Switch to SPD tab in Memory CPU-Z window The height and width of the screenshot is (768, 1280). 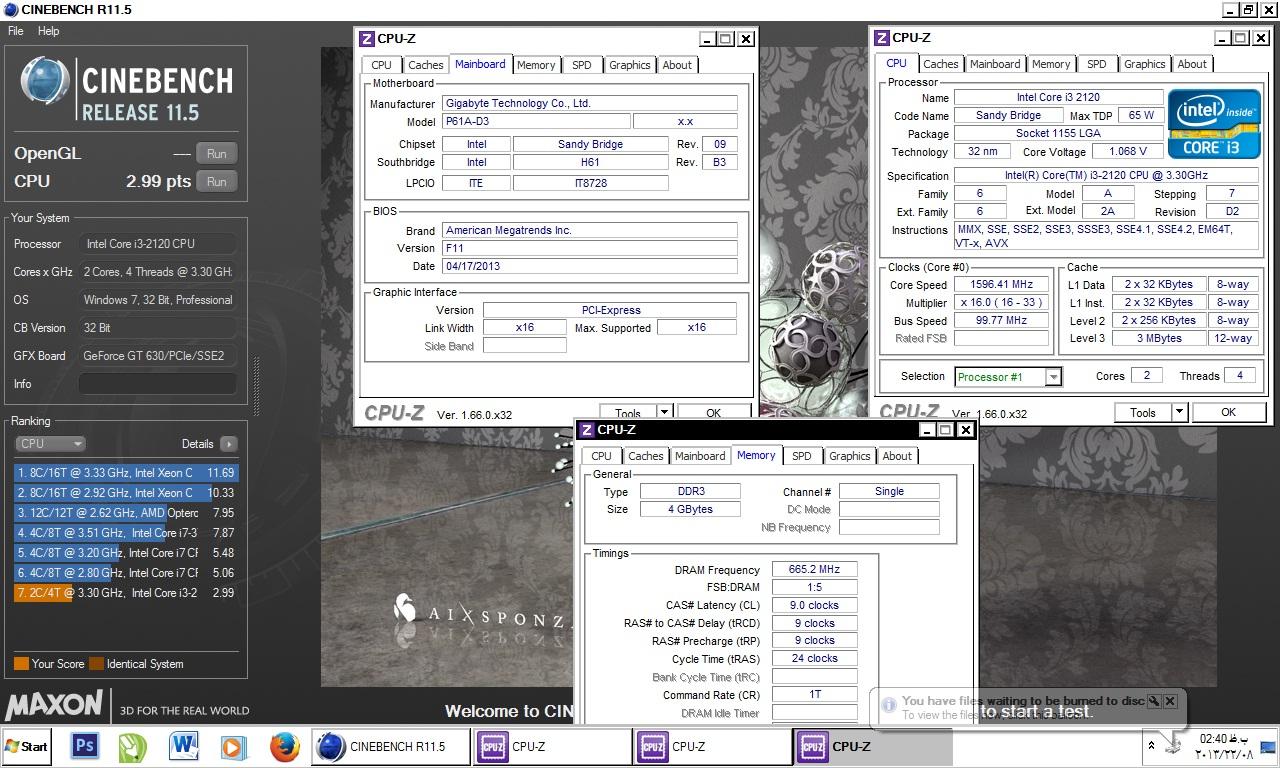click(x=802, y=456)
